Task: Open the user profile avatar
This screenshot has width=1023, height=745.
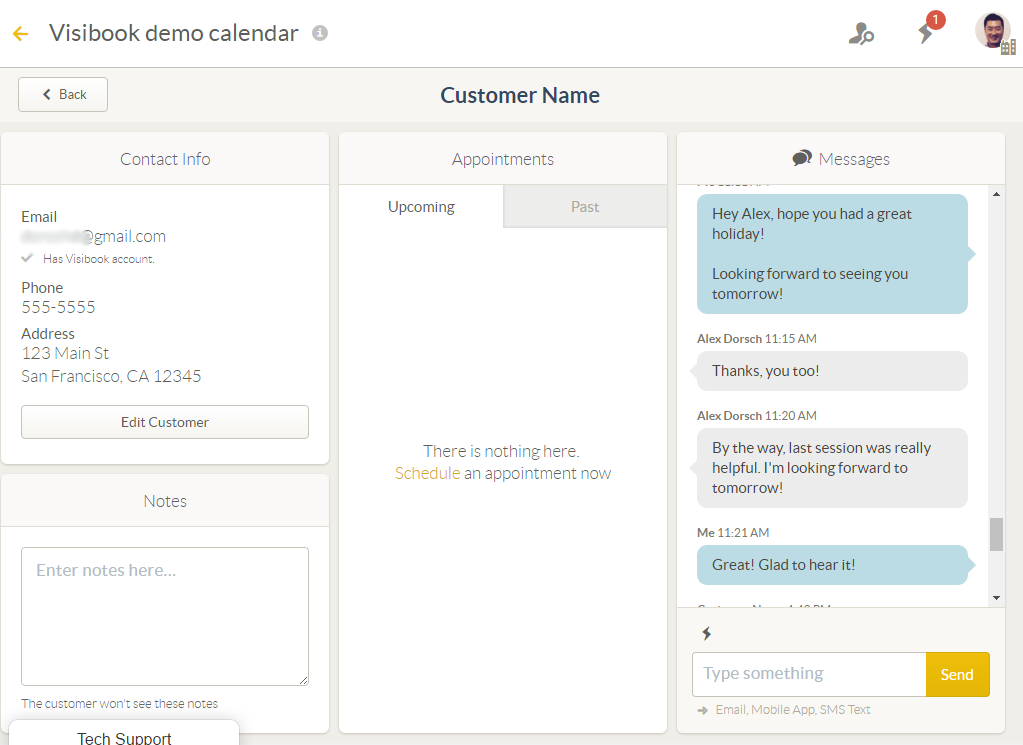Action: (994, 32)
